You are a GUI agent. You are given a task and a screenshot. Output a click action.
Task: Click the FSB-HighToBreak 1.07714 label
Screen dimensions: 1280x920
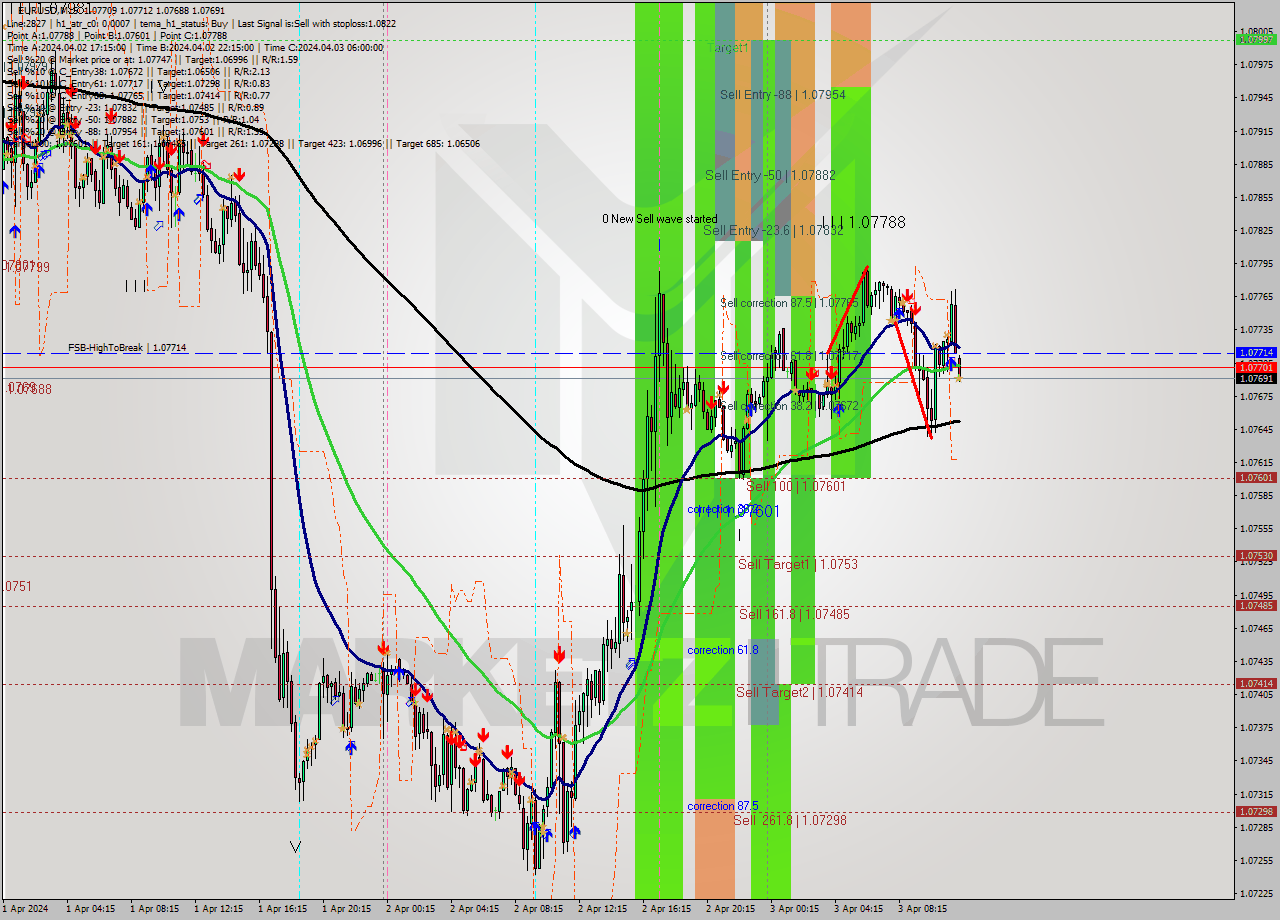127,348
